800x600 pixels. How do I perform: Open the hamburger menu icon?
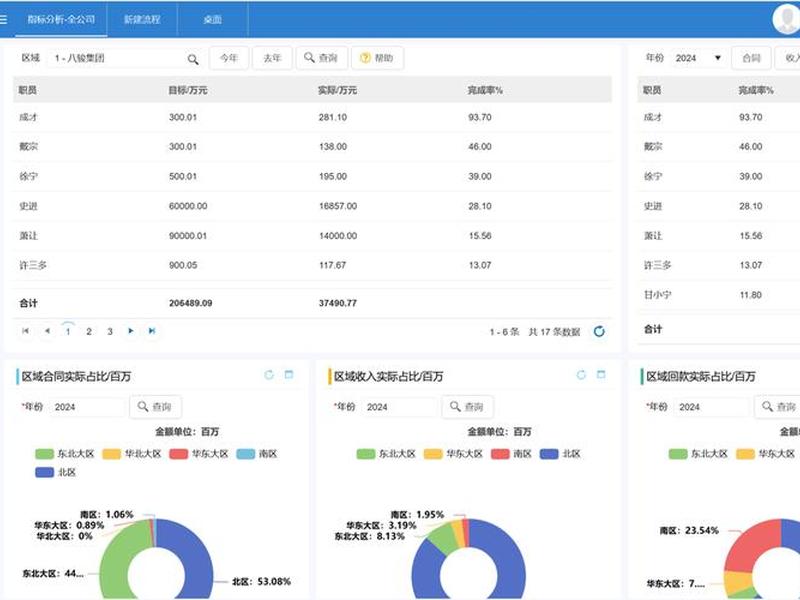pyautogui.click(x=3, y=19)
